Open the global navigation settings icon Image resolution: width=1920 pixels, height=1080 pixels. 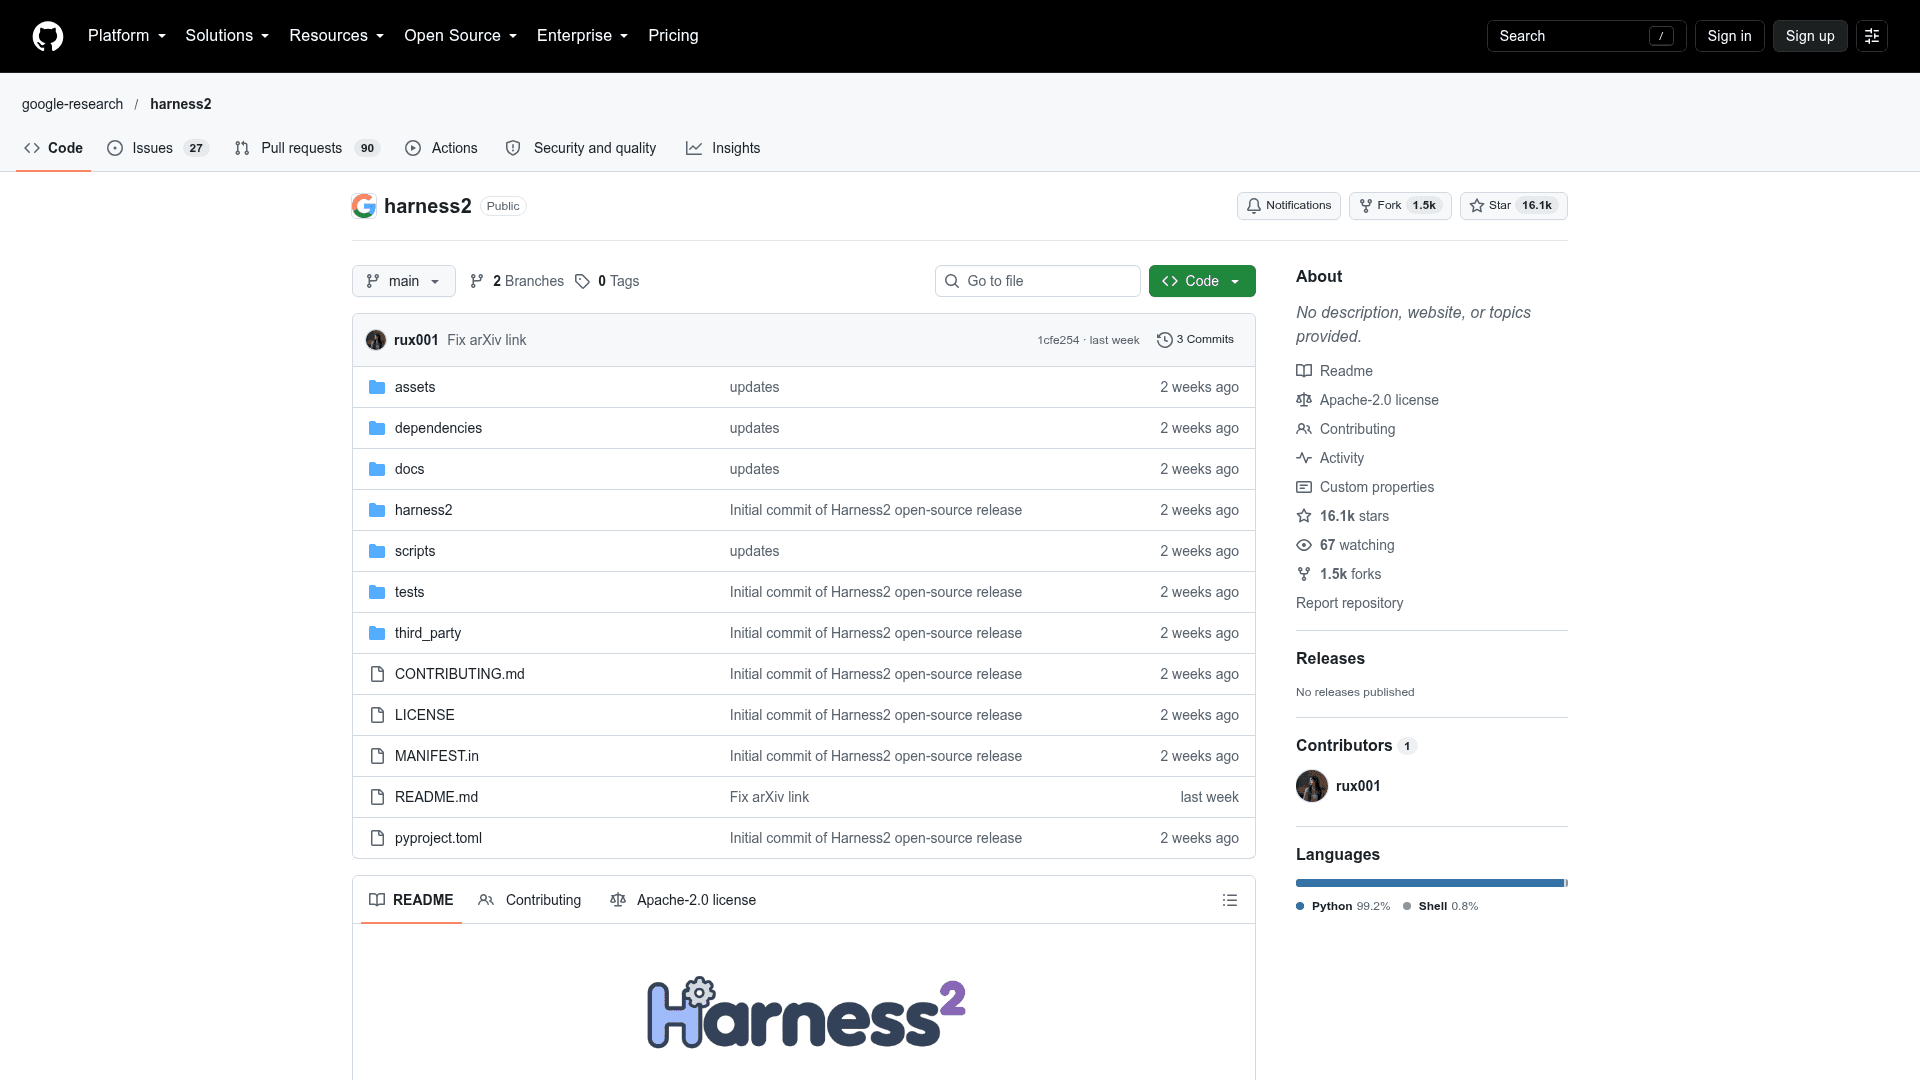[1872, 36]
